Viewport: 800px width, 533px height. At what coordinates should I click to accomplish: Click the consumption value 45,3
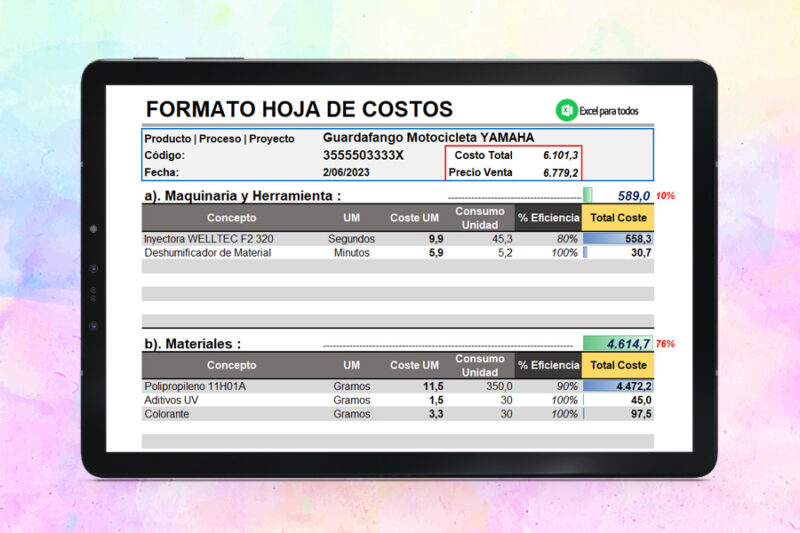pyautogui.click(x=502, y=239)
